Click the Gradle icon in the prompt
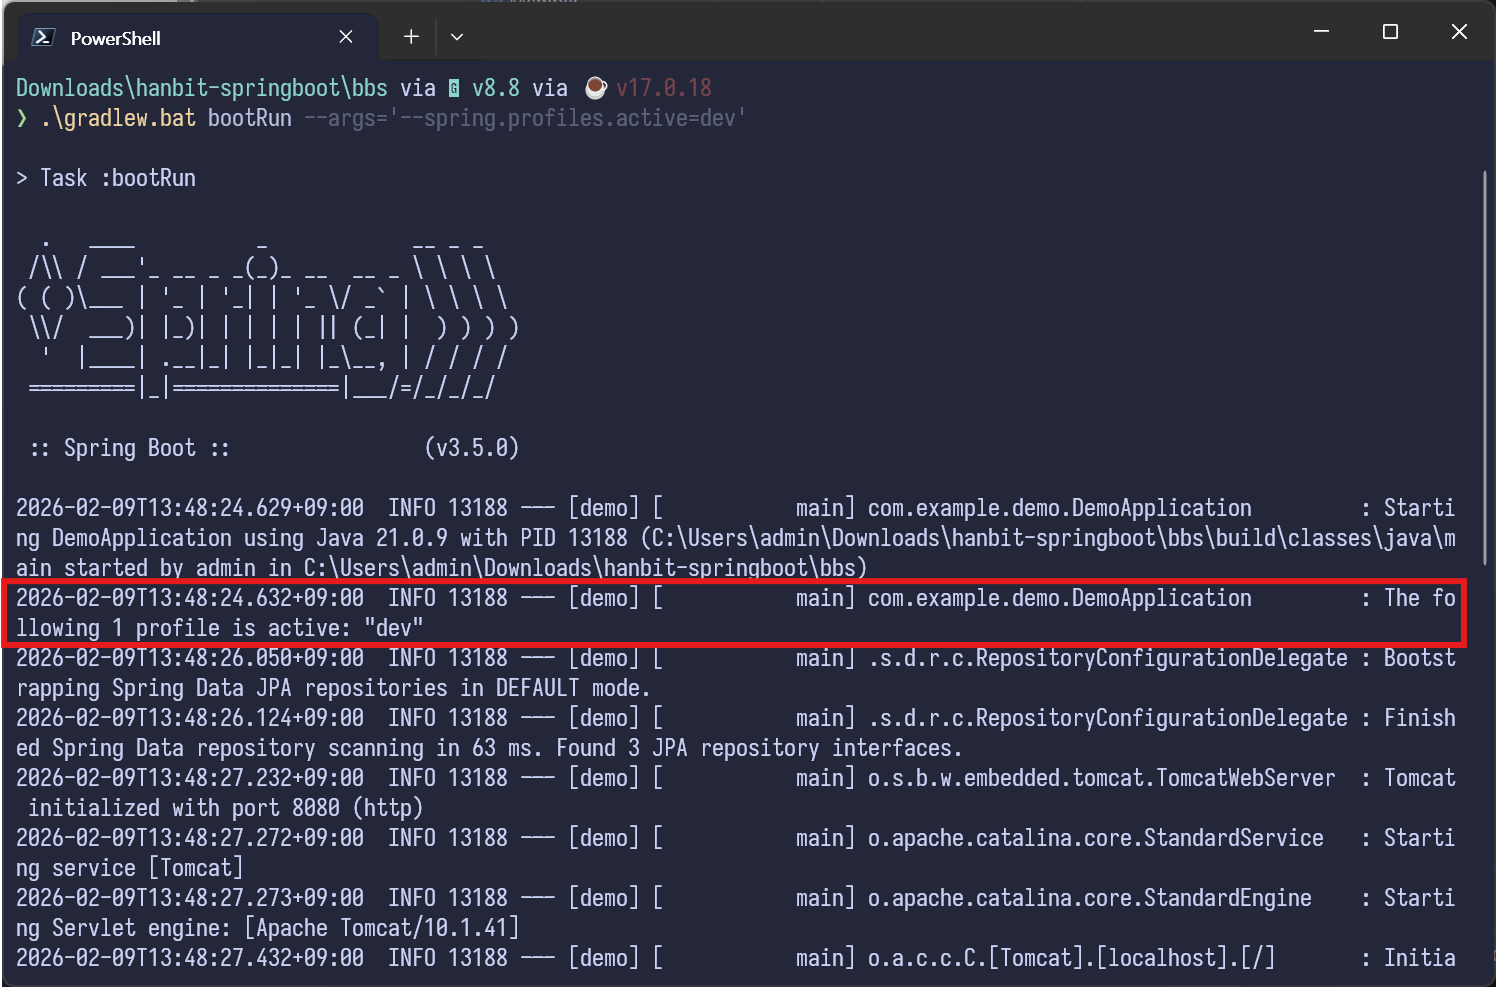The image size is (1496, 987). coord(454,89)
